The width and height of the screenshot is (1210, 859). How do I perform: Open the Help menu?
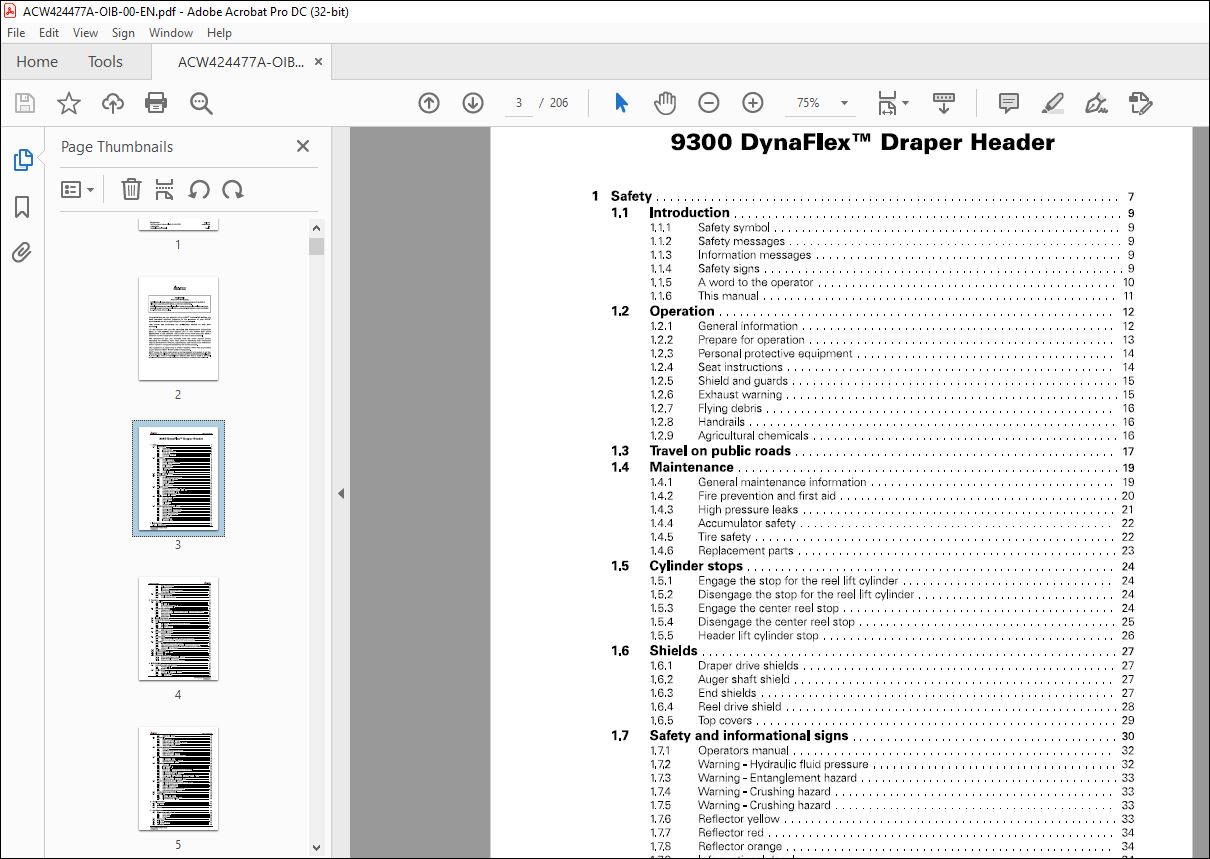(x=219, y=33)
